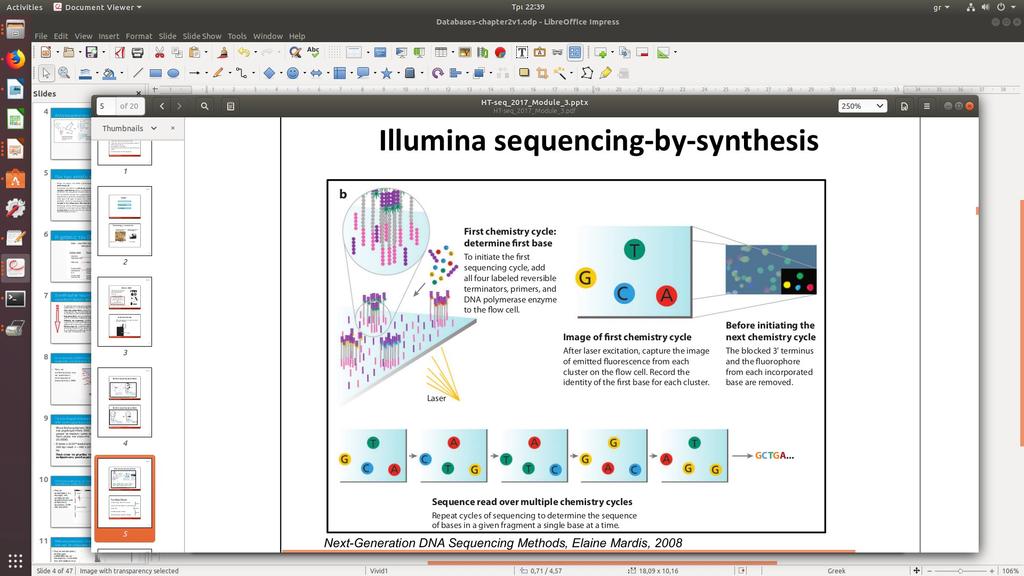The image size is (1024, 576).
Task: Click the top bar clock showing 22:39
Action: click(x=528, y=7)
